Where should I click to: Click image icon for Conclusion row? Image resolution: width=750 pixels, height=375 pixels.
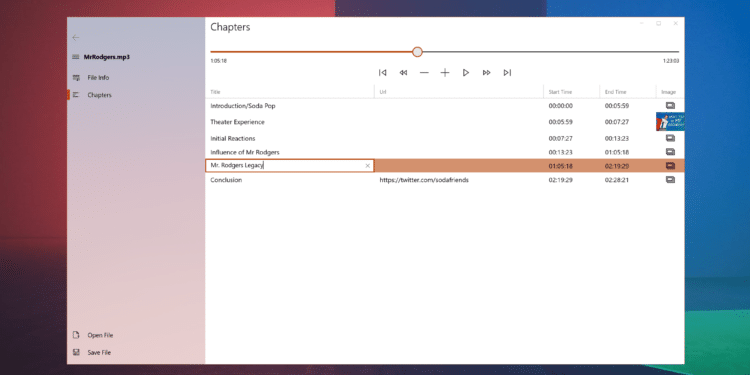(670, 180)
